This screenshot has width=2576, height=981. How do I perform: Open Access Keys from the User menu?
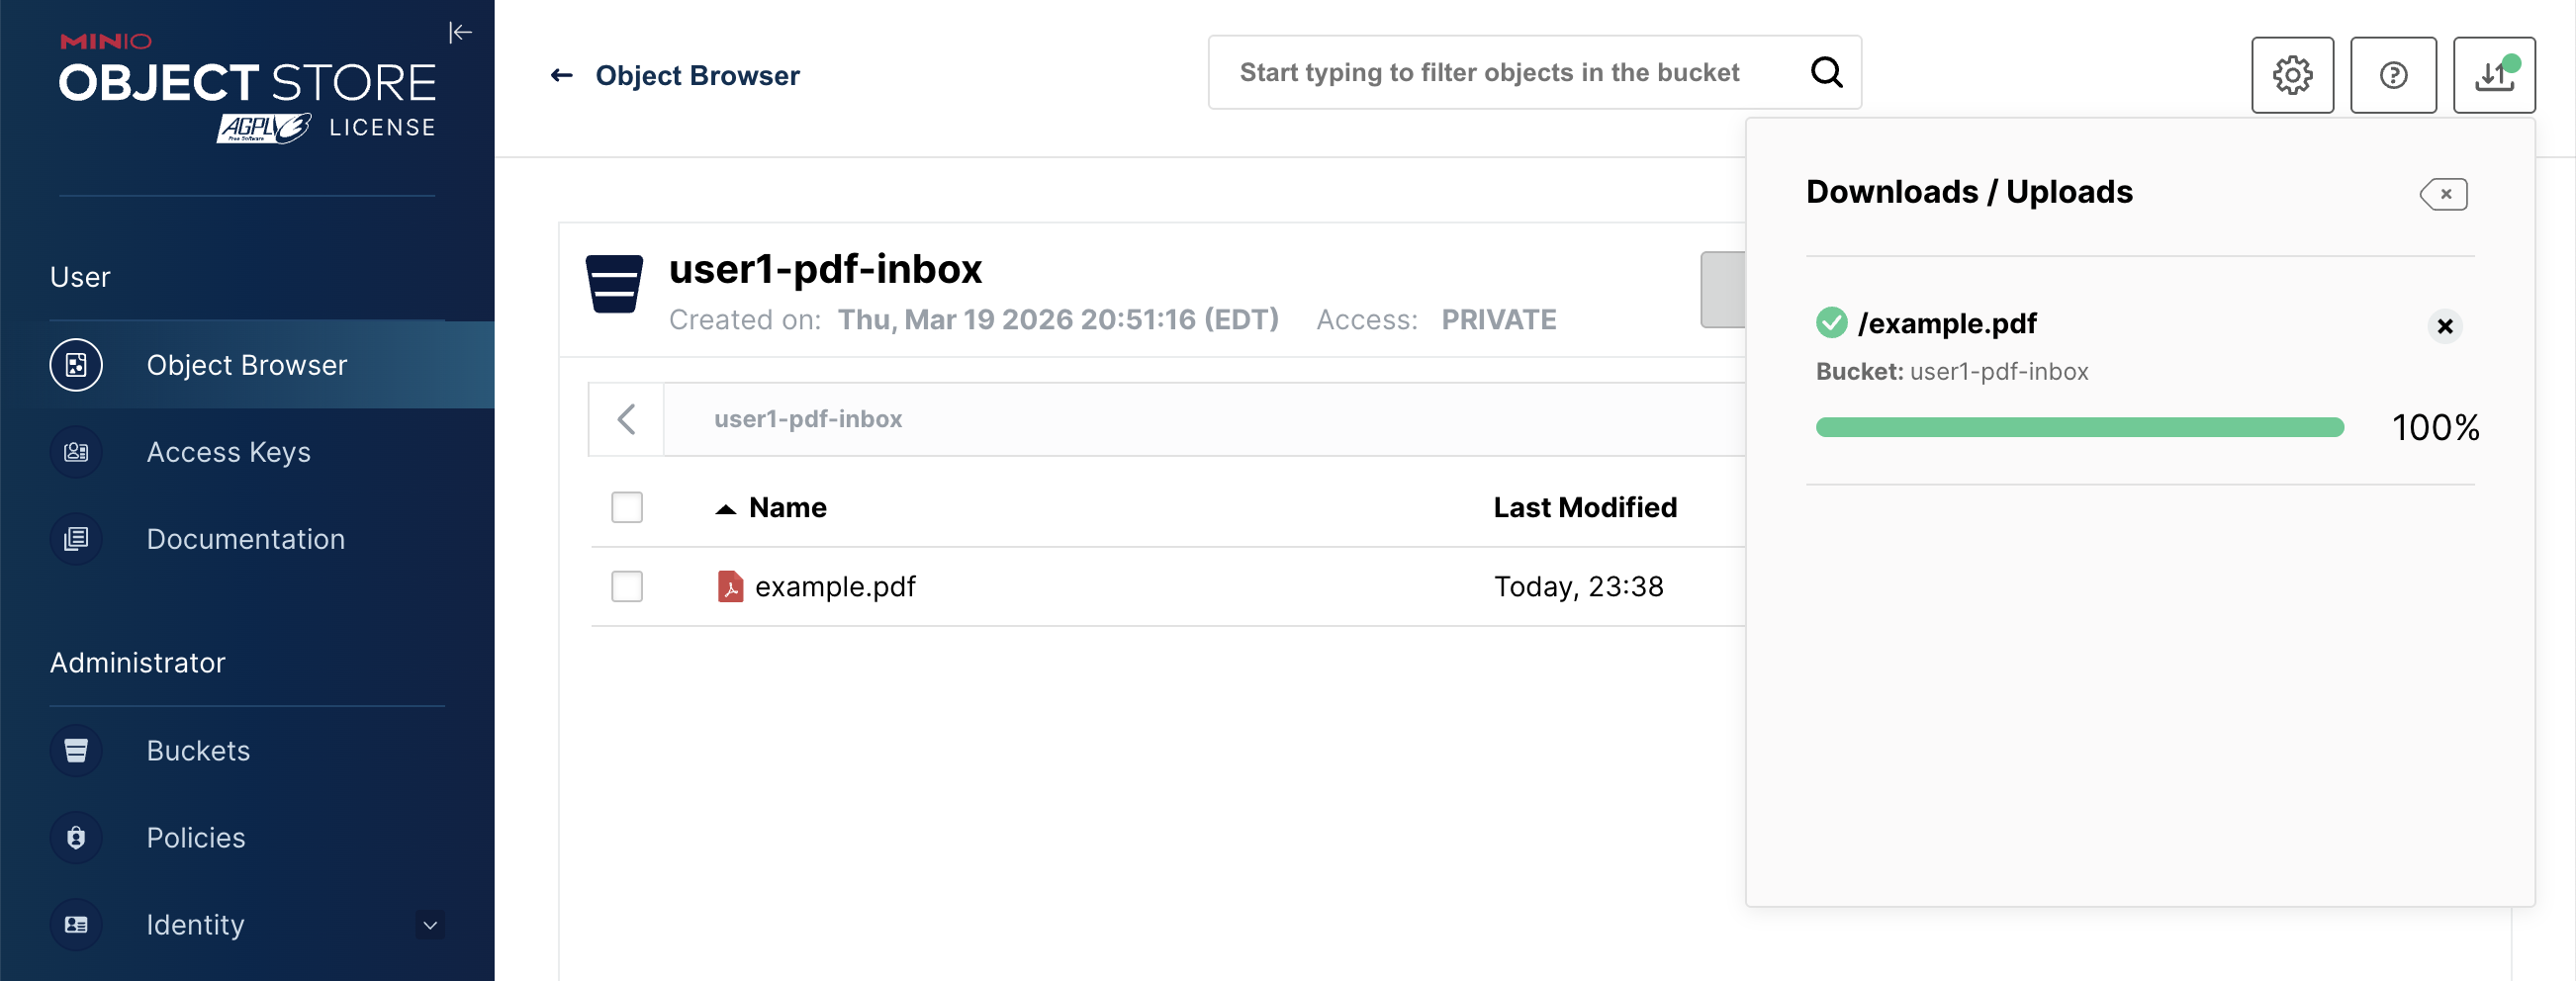(228, 452)
